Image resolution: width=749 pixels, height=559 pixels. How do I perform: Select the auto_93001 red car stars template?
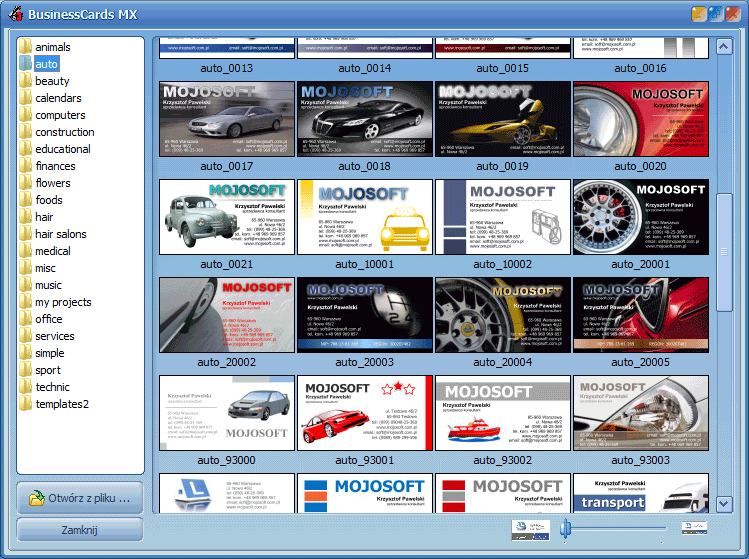point(365,413)
